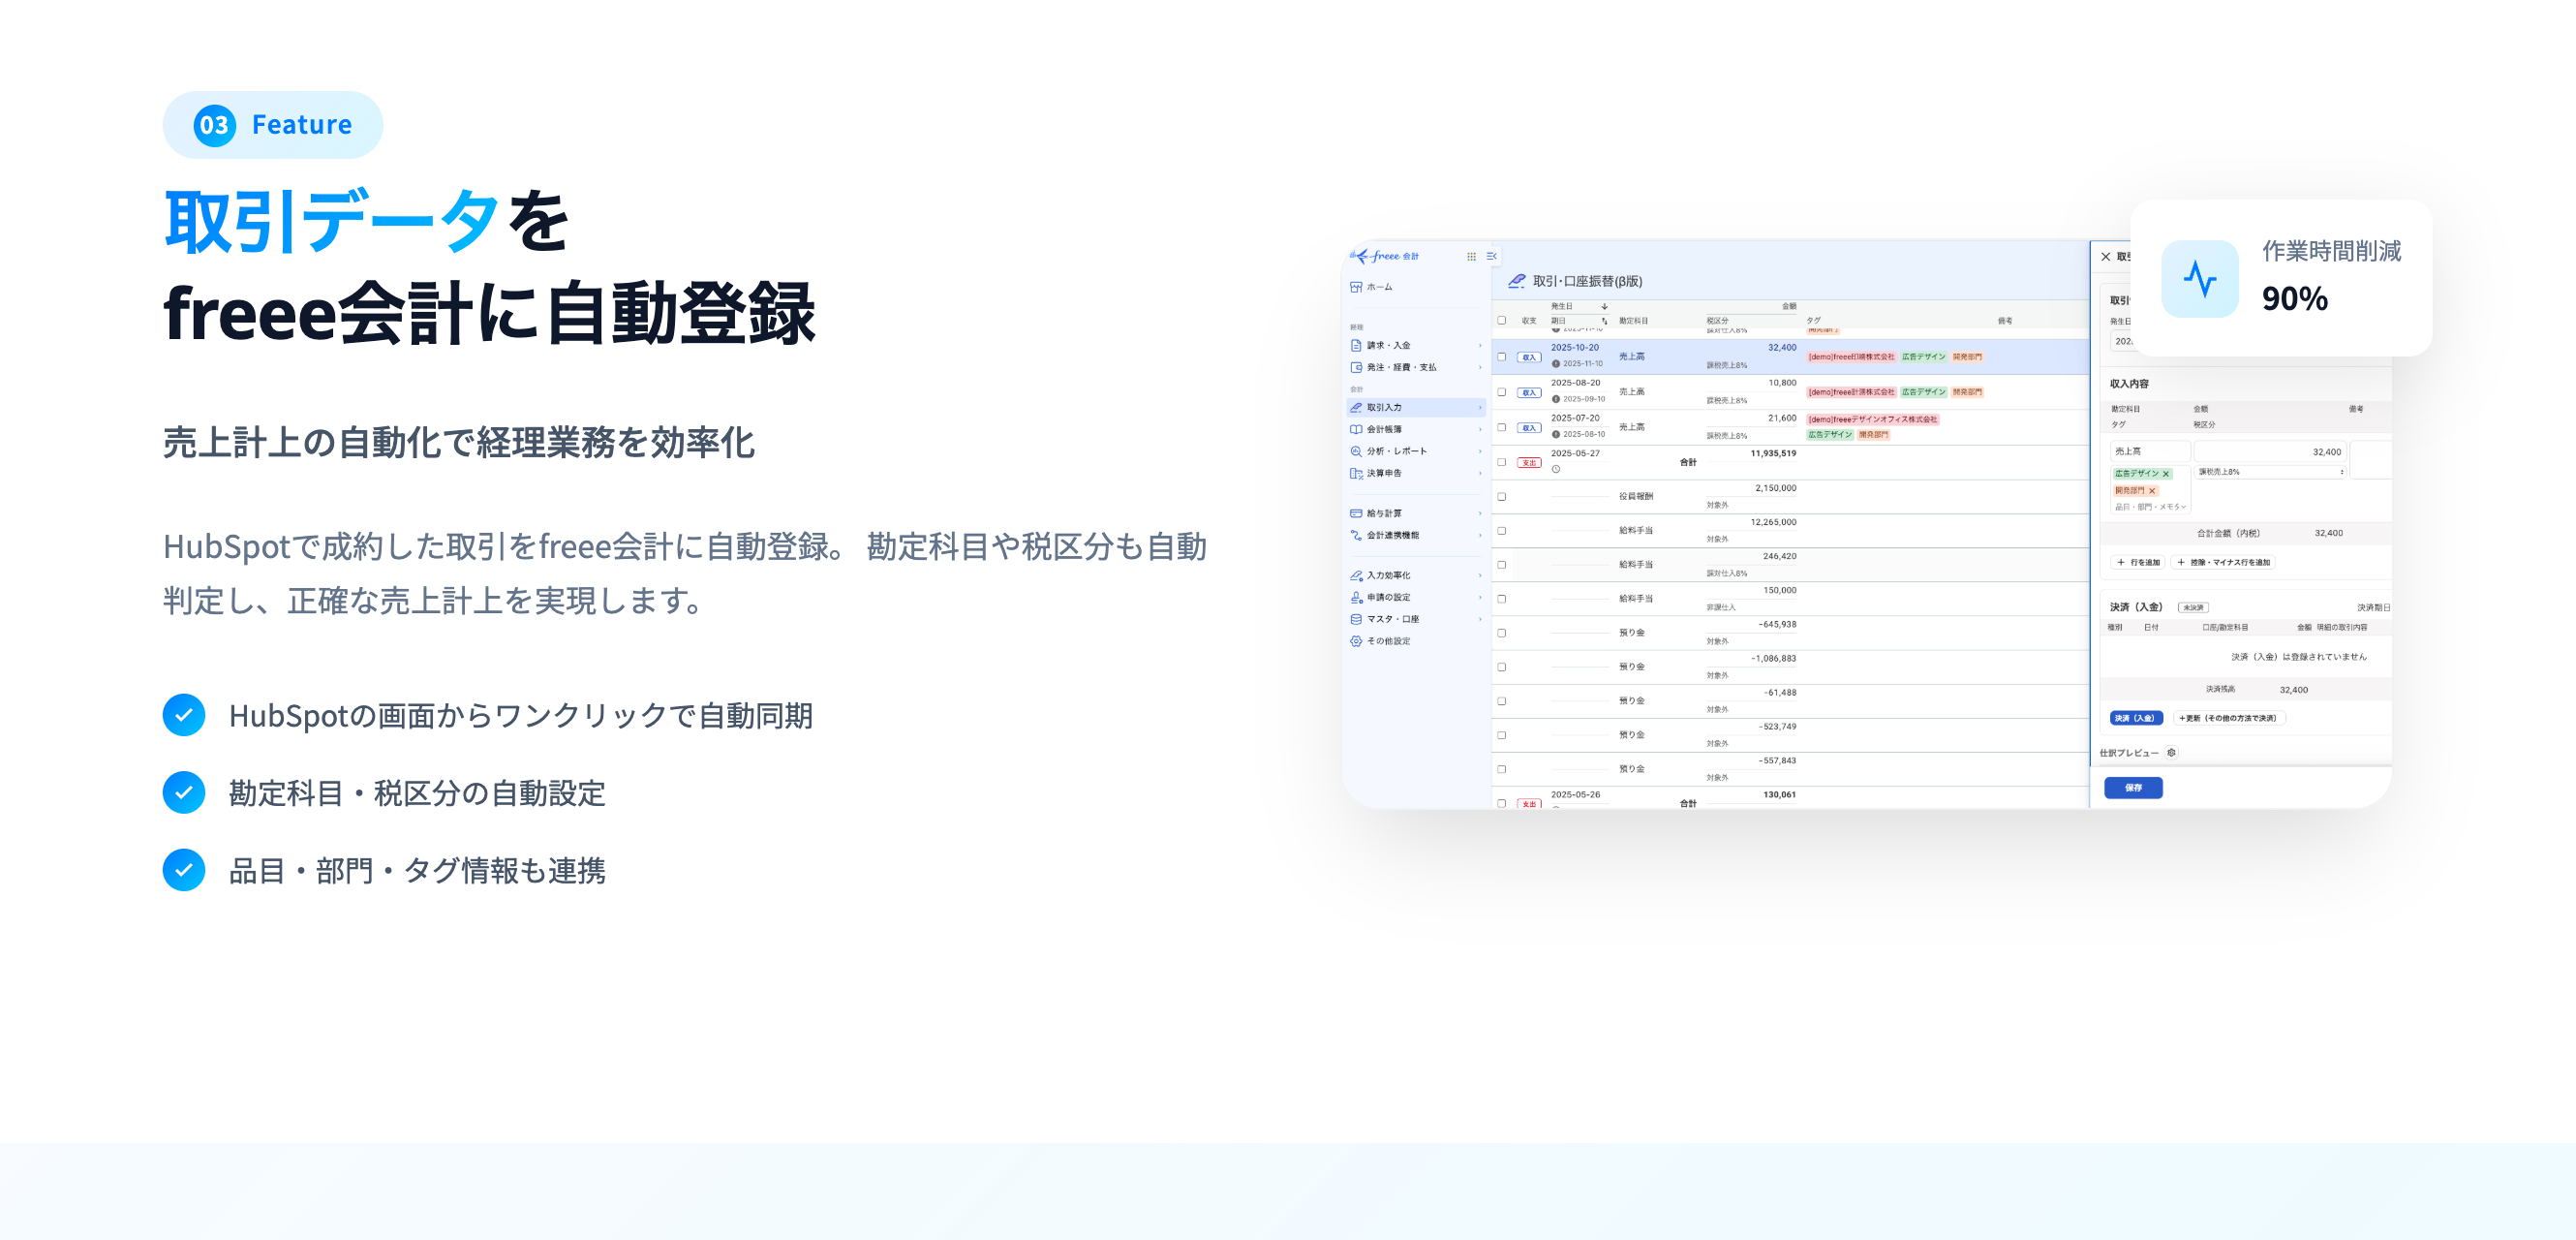This screenshot has height=1240, width=2576.
Task: Check the row dated 2025-07-20
Action: coord(1501,427)
